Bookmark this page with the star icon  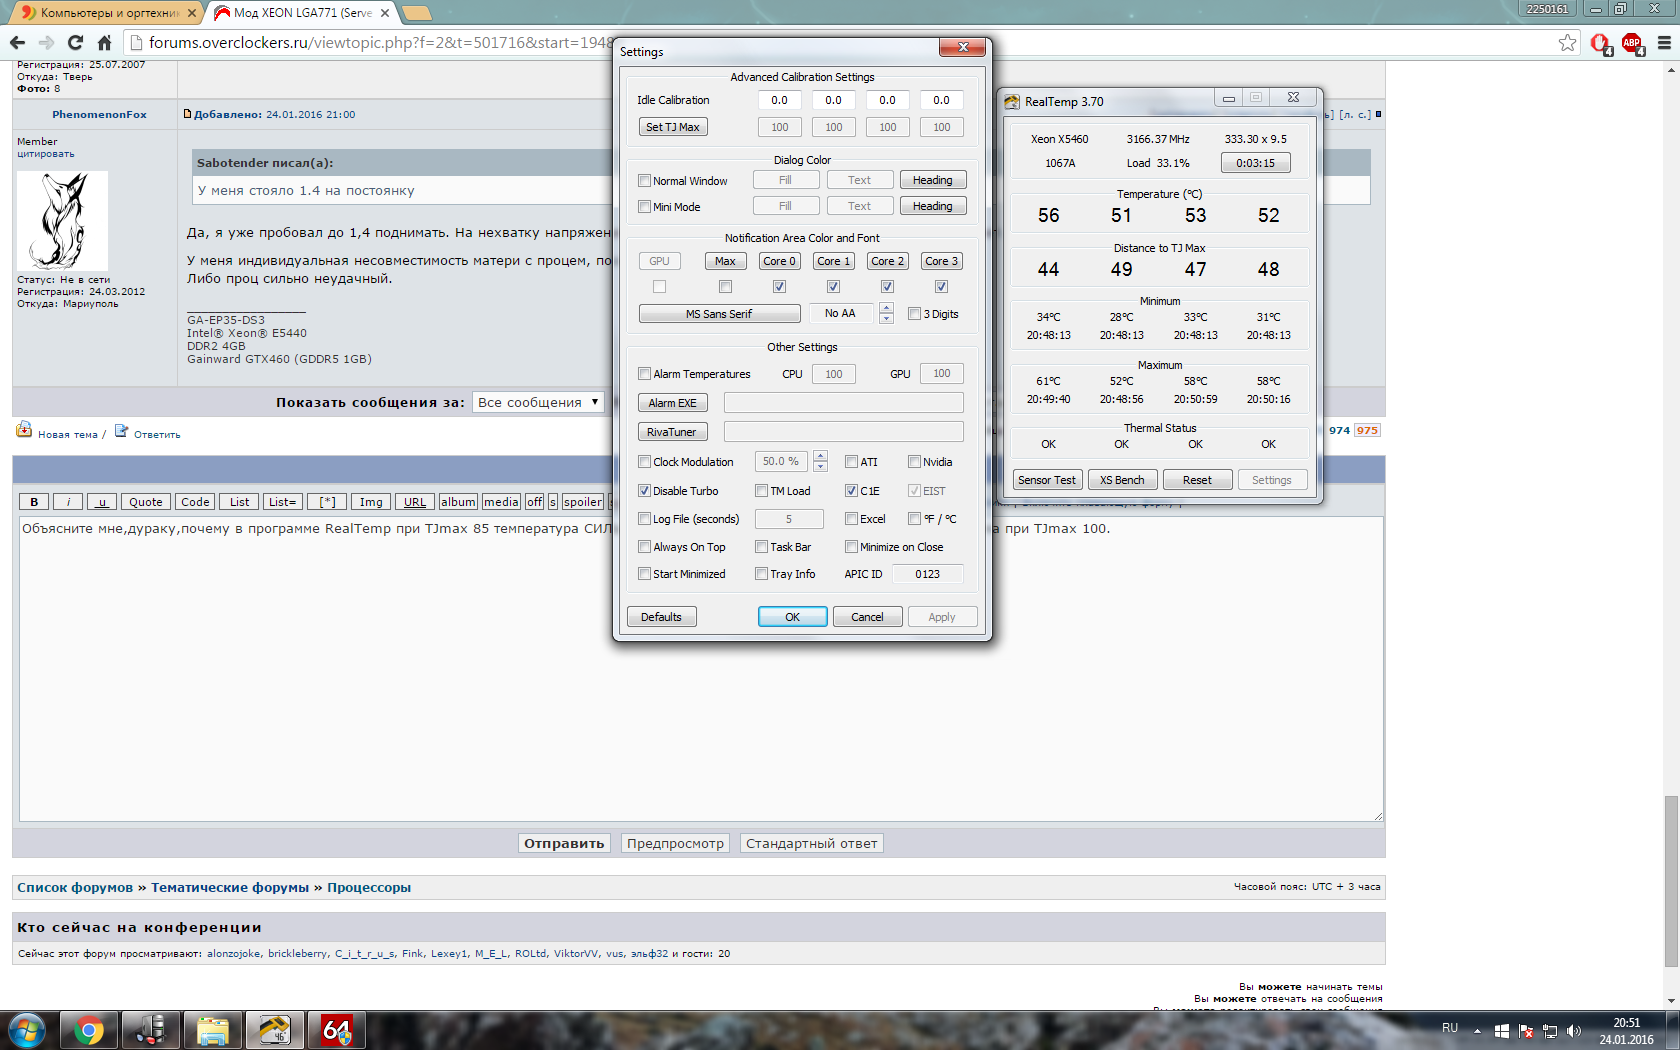point(1567,42)
